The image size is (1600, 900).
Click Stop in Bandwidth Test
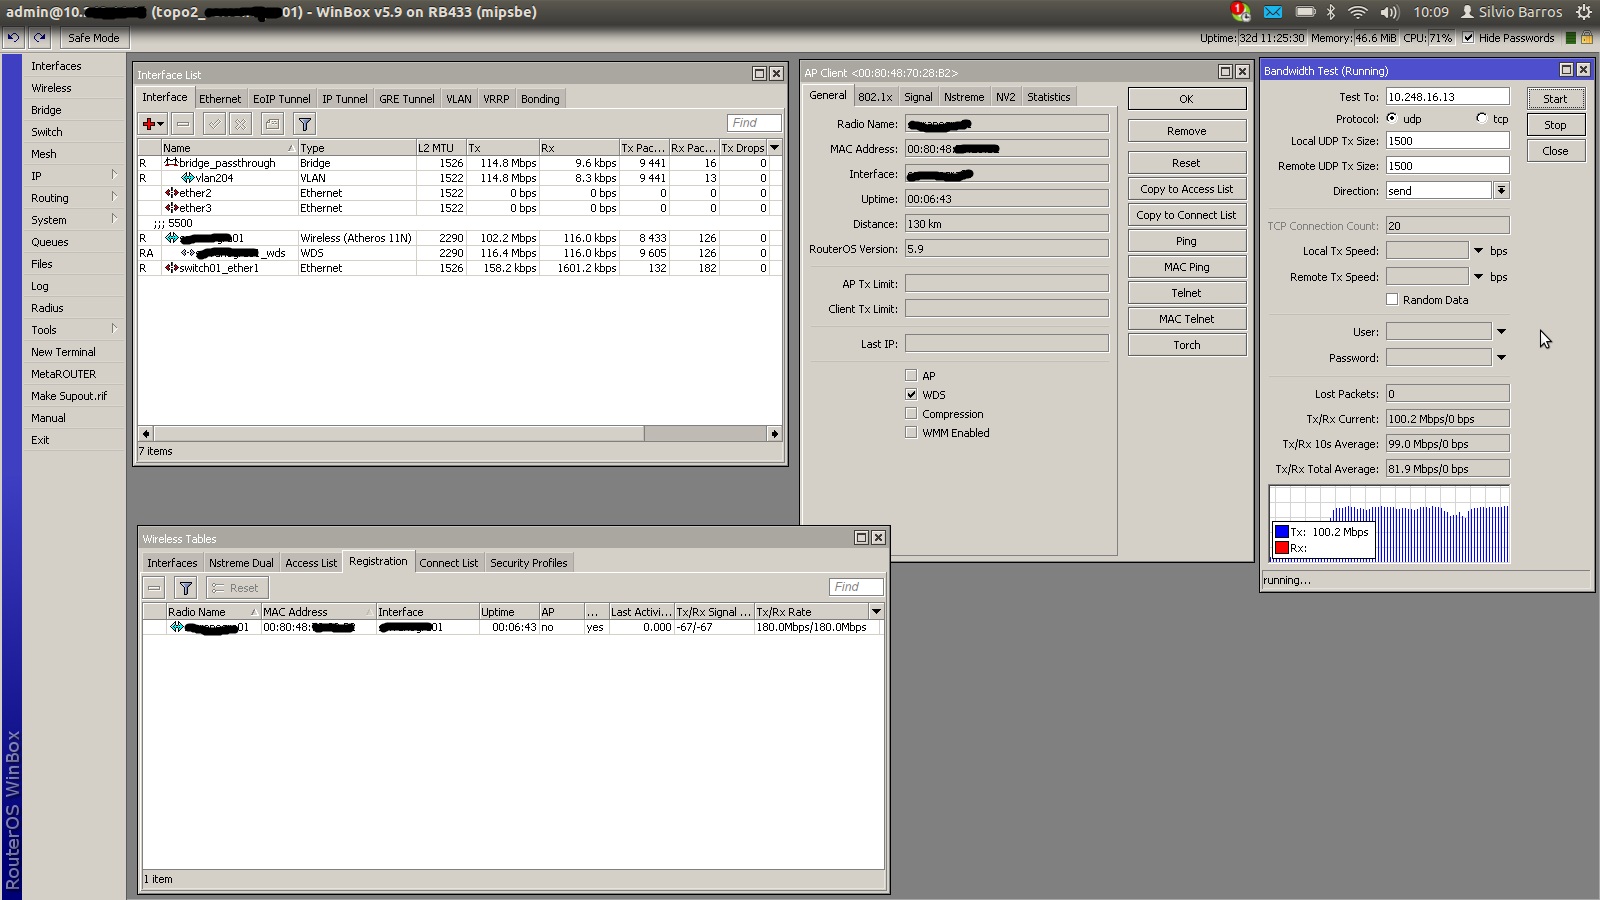click(x=1555, y=125)
